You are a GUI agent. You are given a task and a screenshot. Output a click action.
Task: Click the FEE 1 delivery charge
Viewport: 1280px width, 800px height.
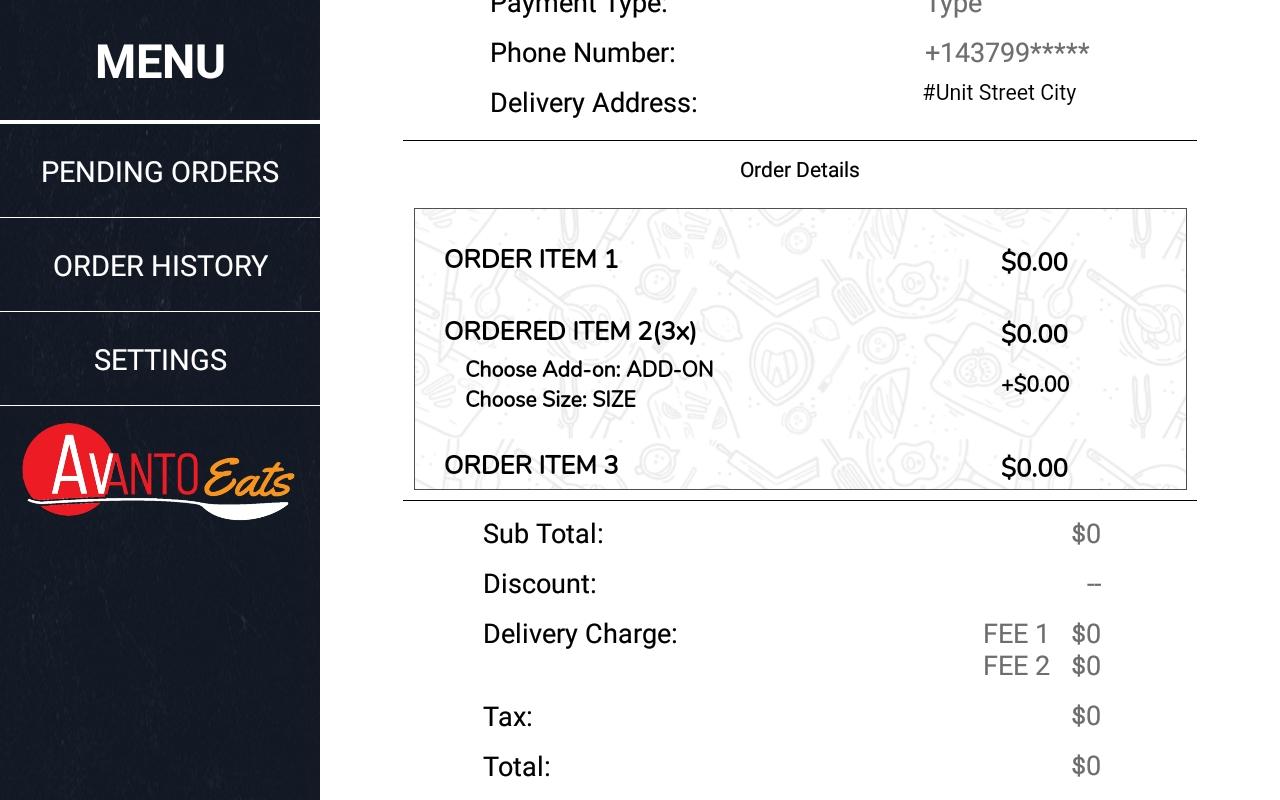1041,634
